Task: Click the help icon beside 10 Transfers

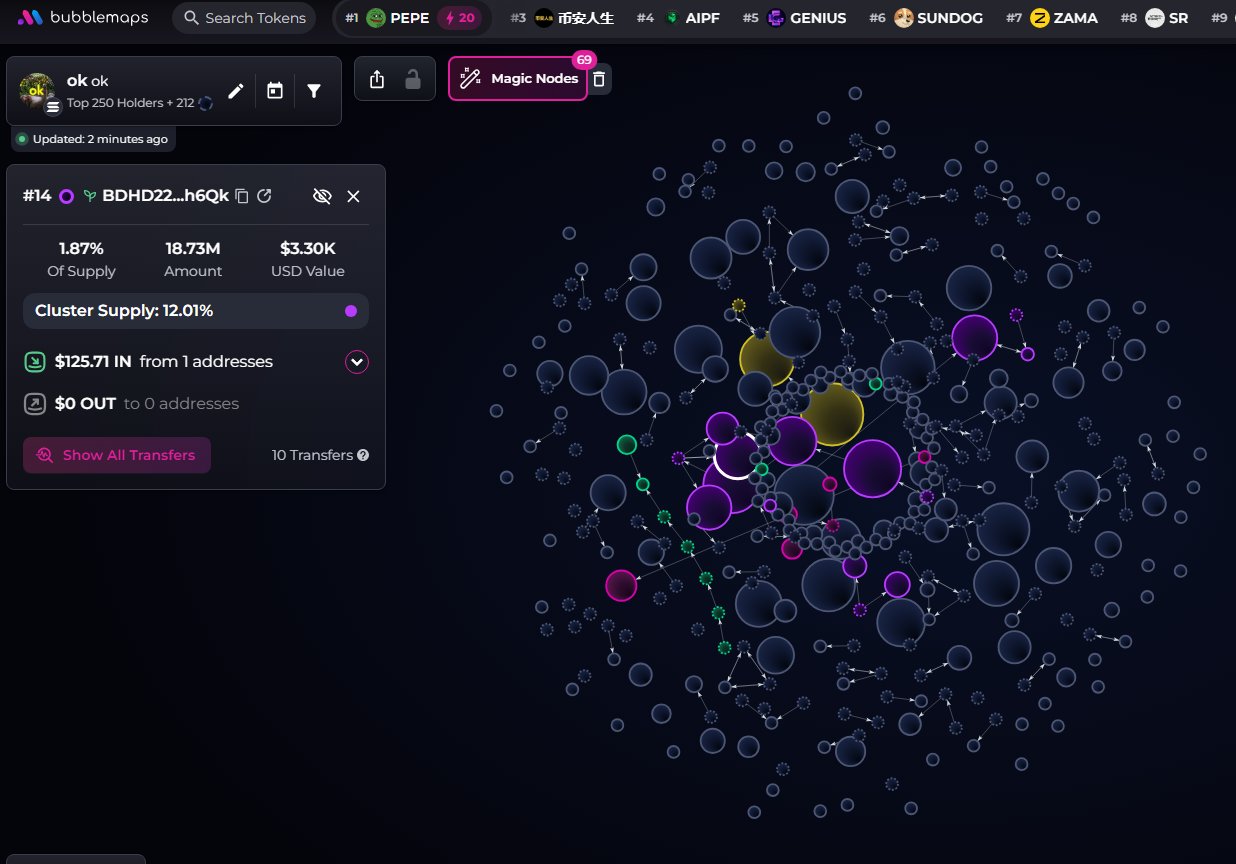Action: [x=363, y=455]
